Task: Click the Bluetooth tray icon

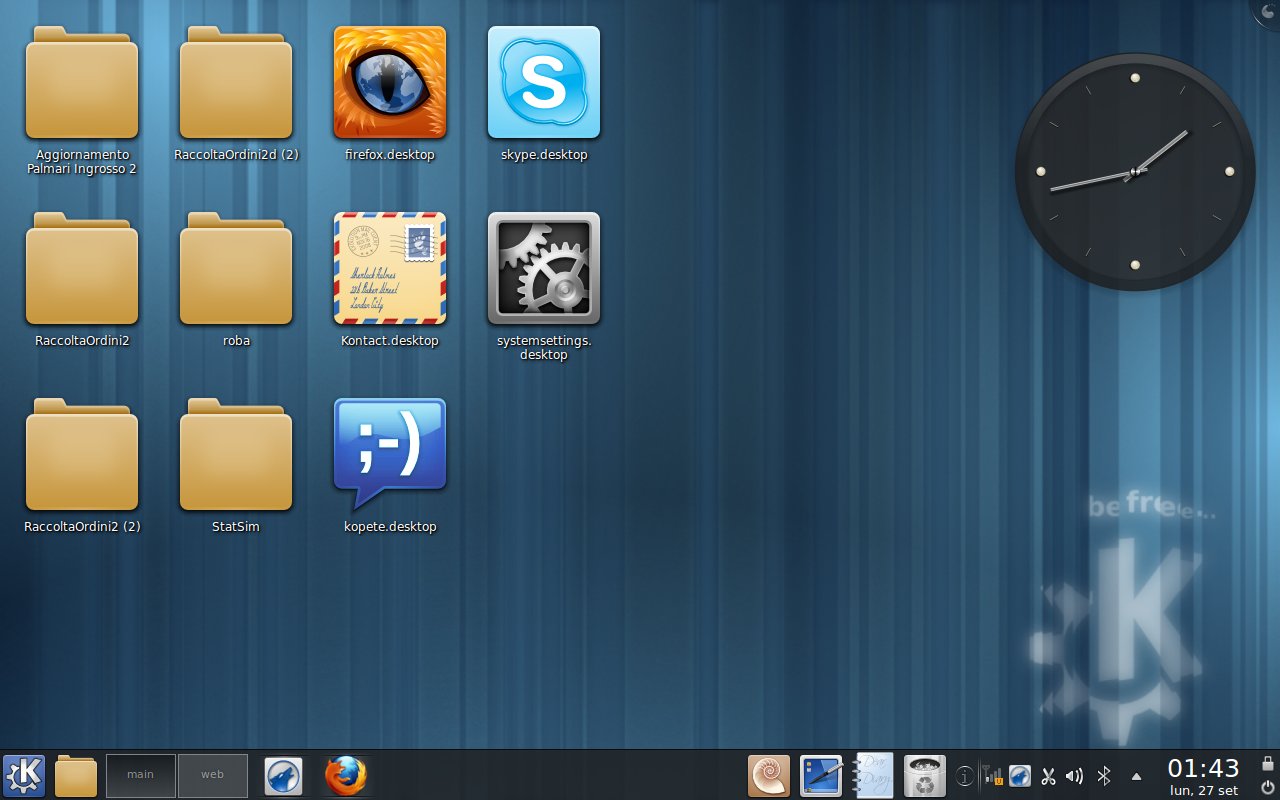Action: click(x=1104, y=776)
